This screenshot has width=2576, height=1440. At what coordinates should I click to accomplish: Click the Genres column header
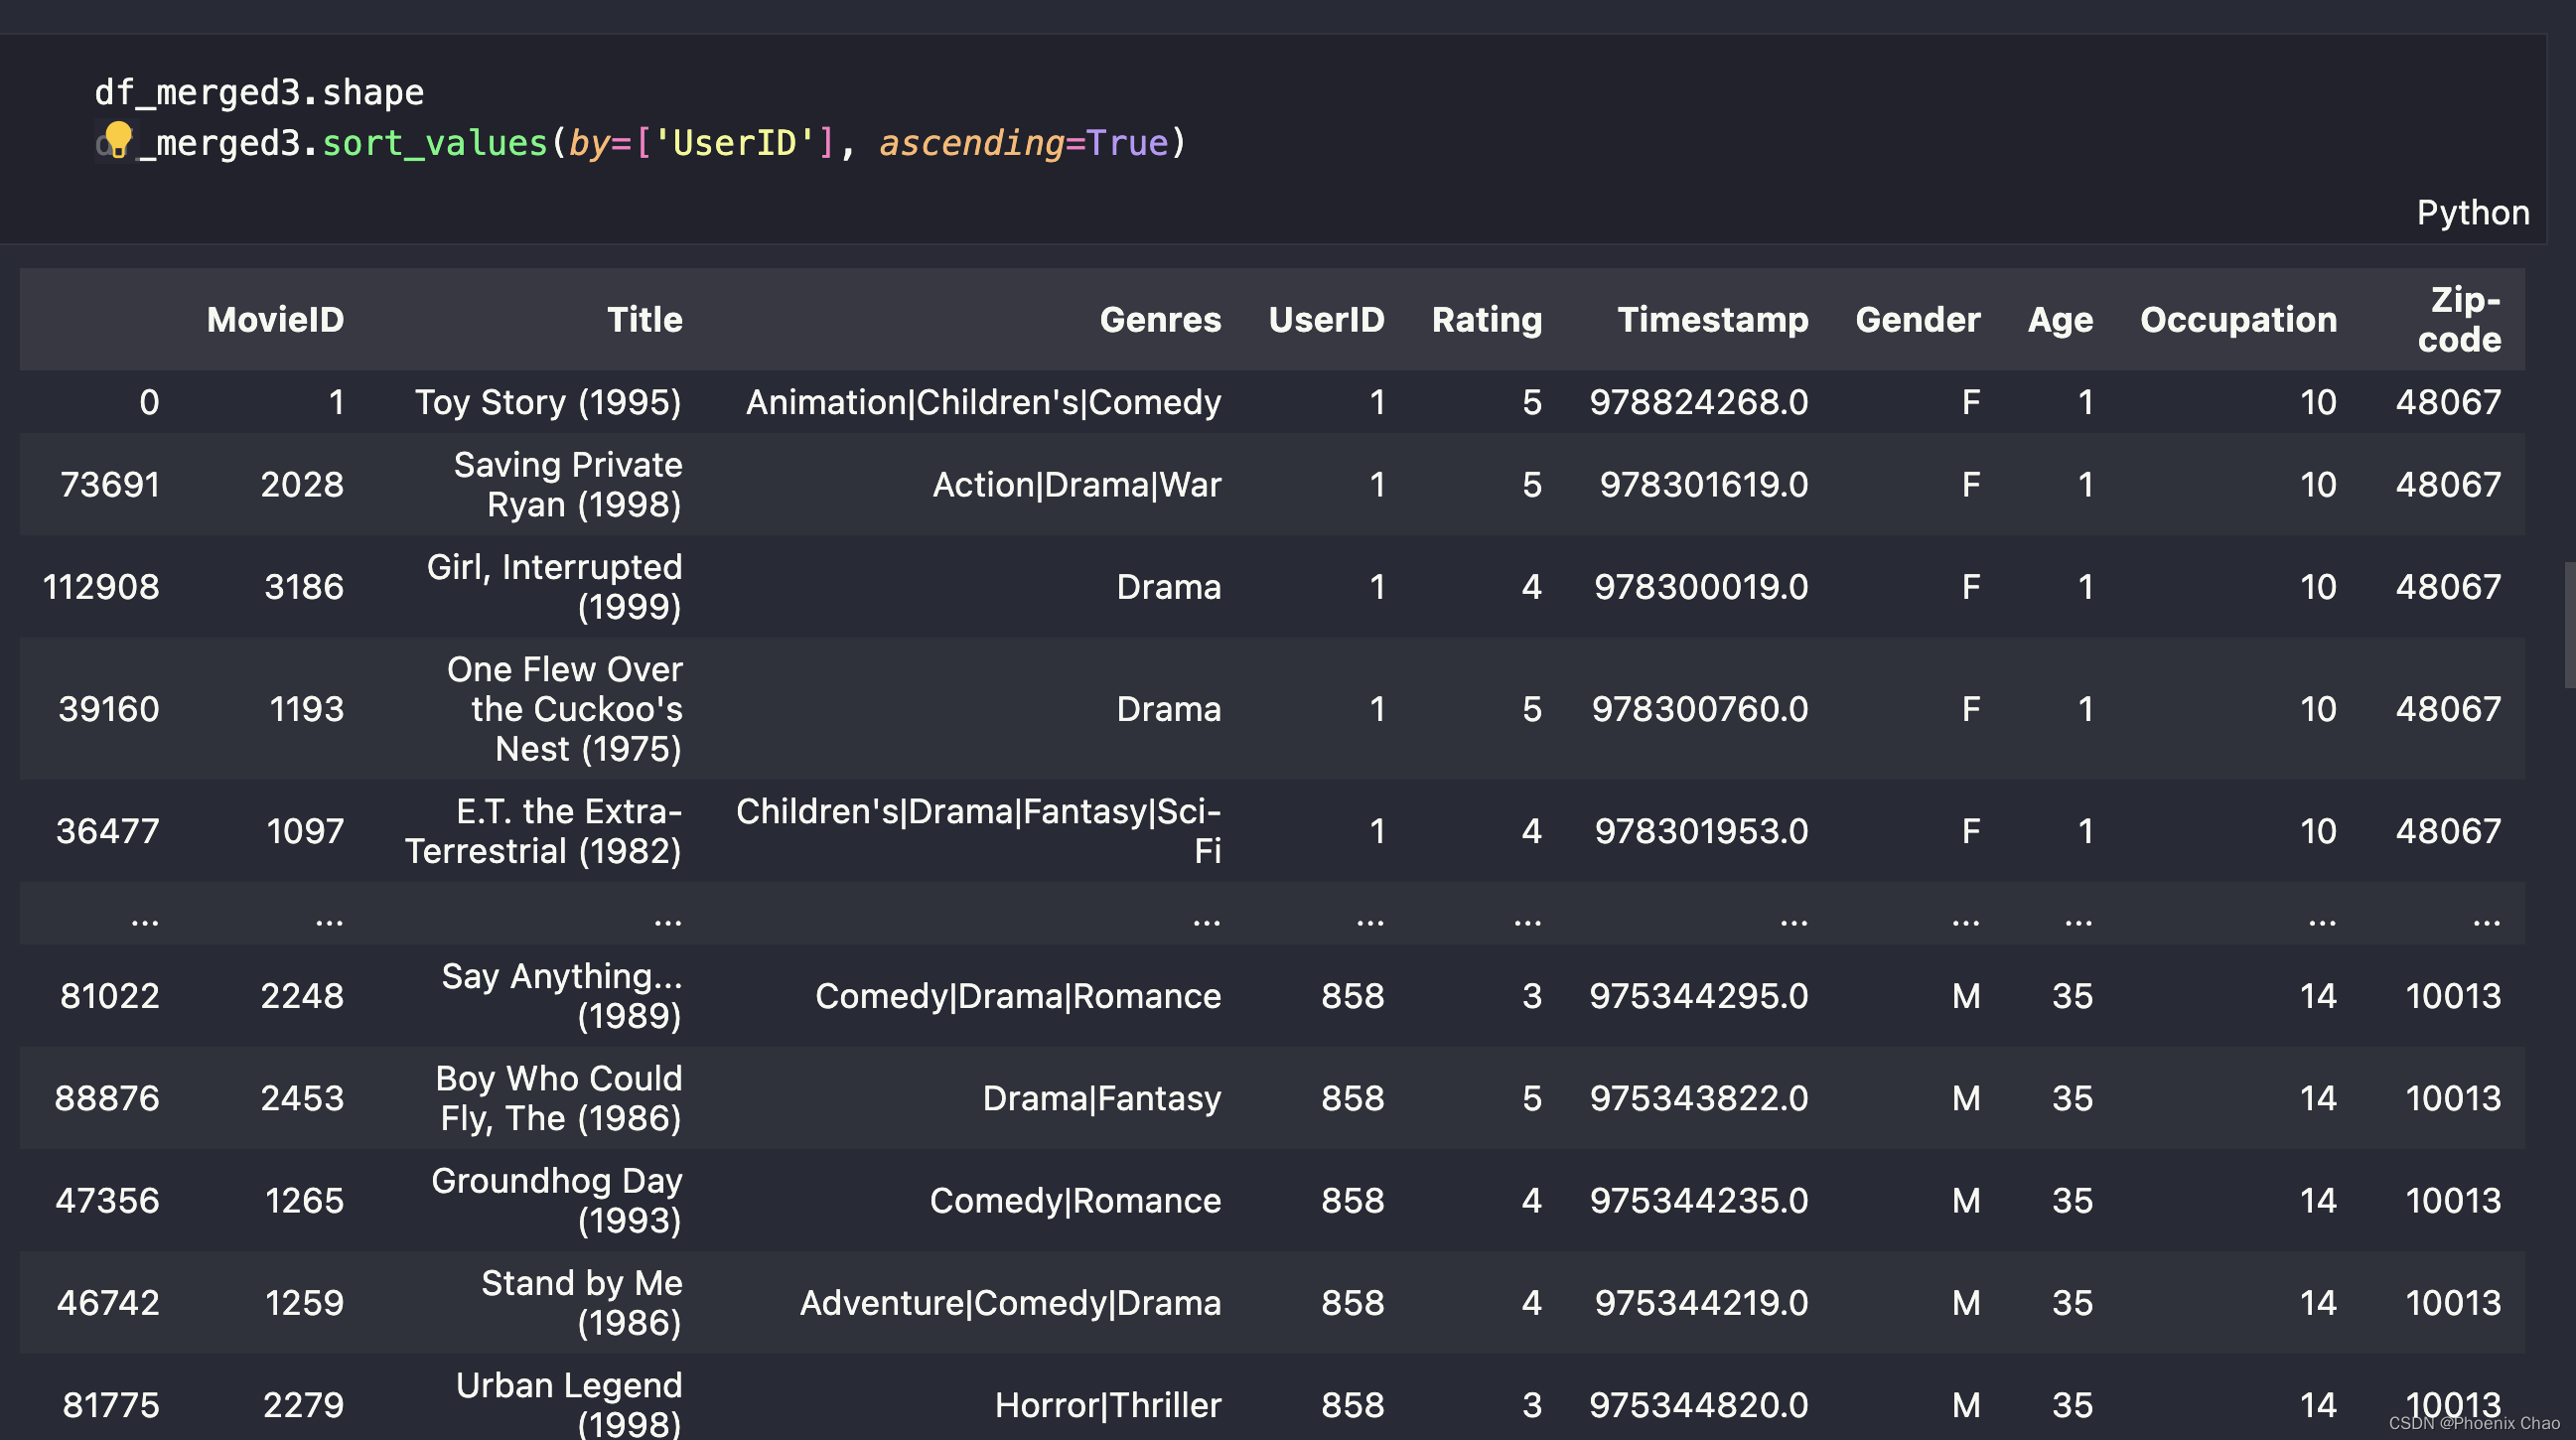point(1160,320)
